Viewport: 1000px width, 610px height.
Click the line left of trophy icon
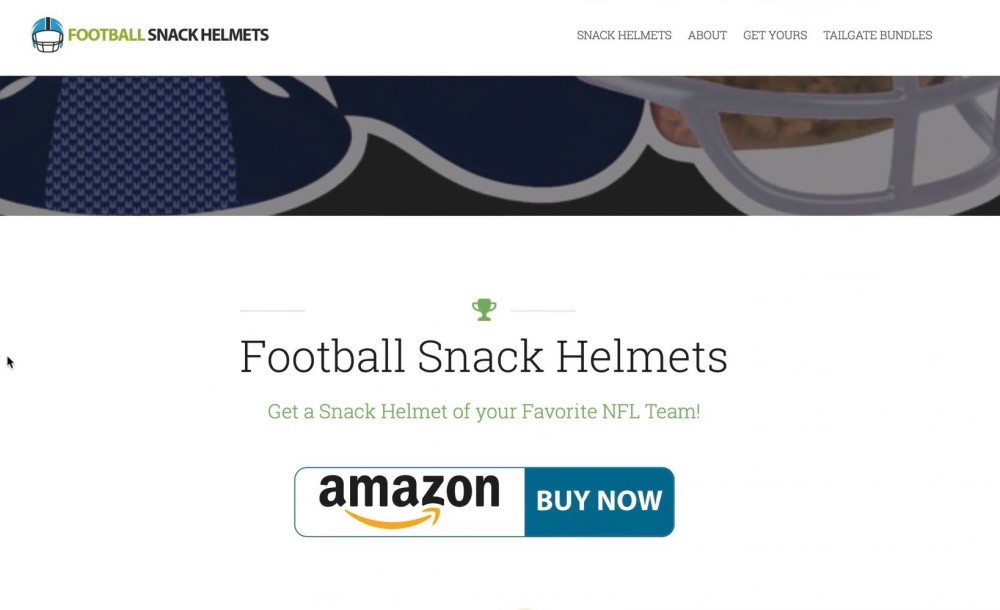pos(272,311)
